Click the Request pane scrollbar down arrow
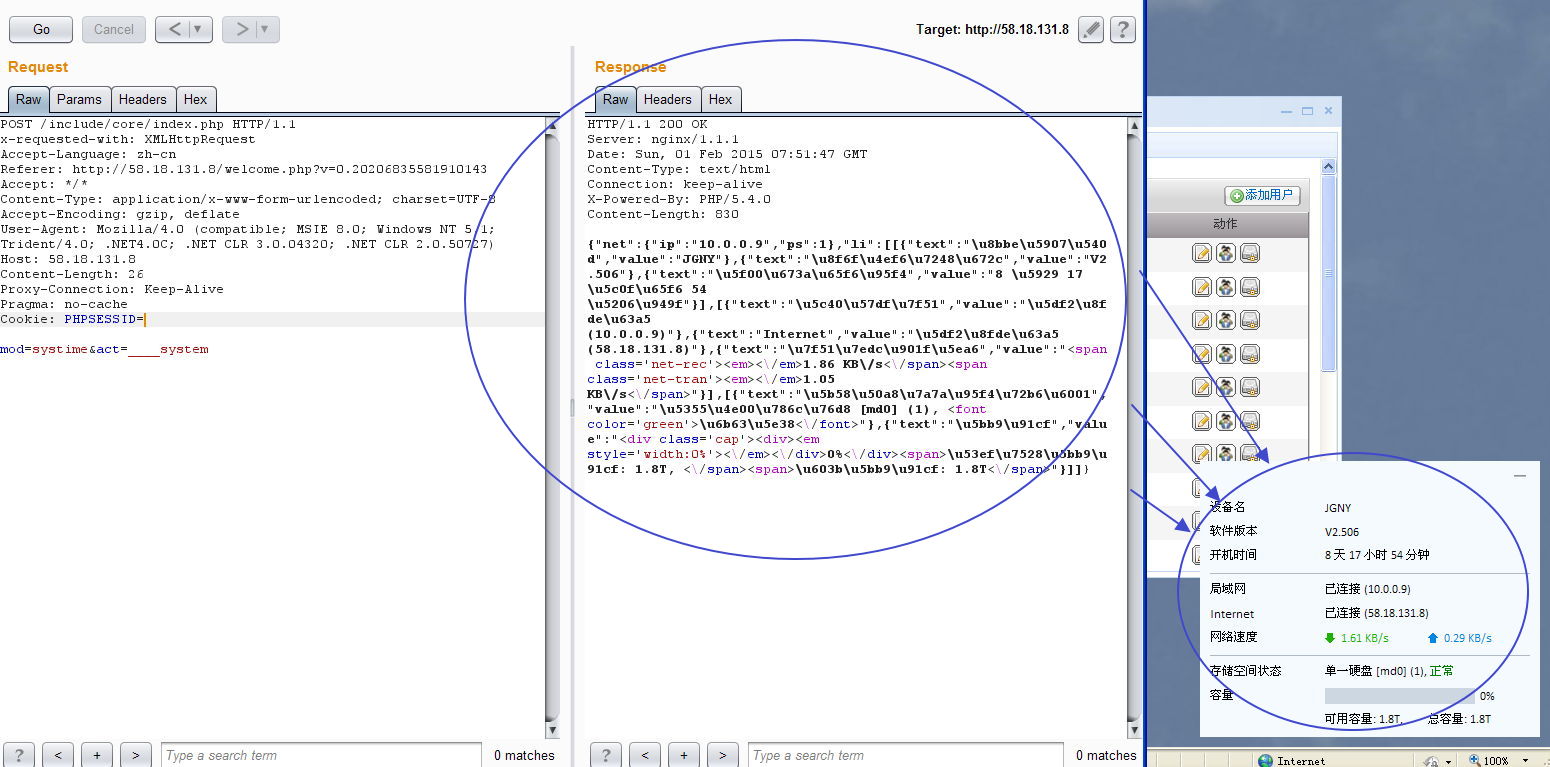The width and height of the screenshot is (1550, 767). click(x=552, y=730)
